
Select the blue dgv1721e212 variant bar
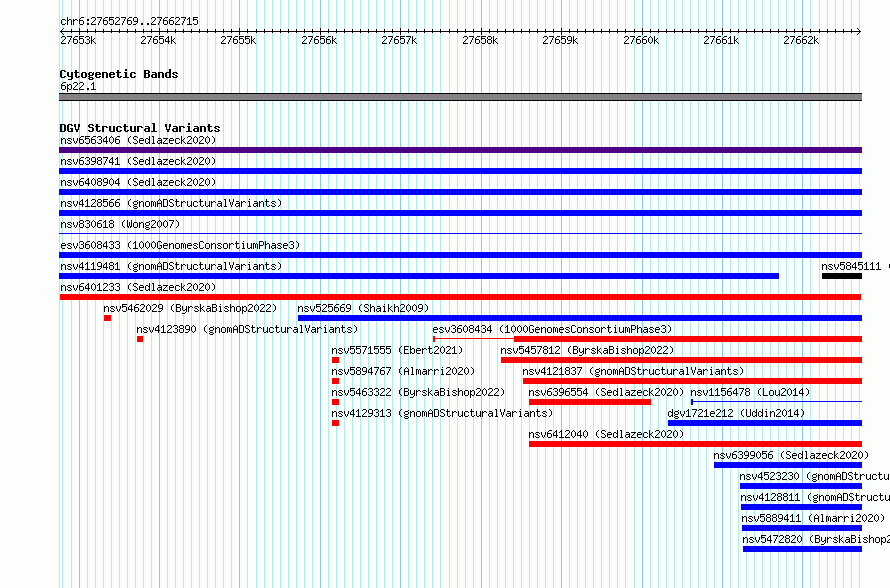point(765,423)
